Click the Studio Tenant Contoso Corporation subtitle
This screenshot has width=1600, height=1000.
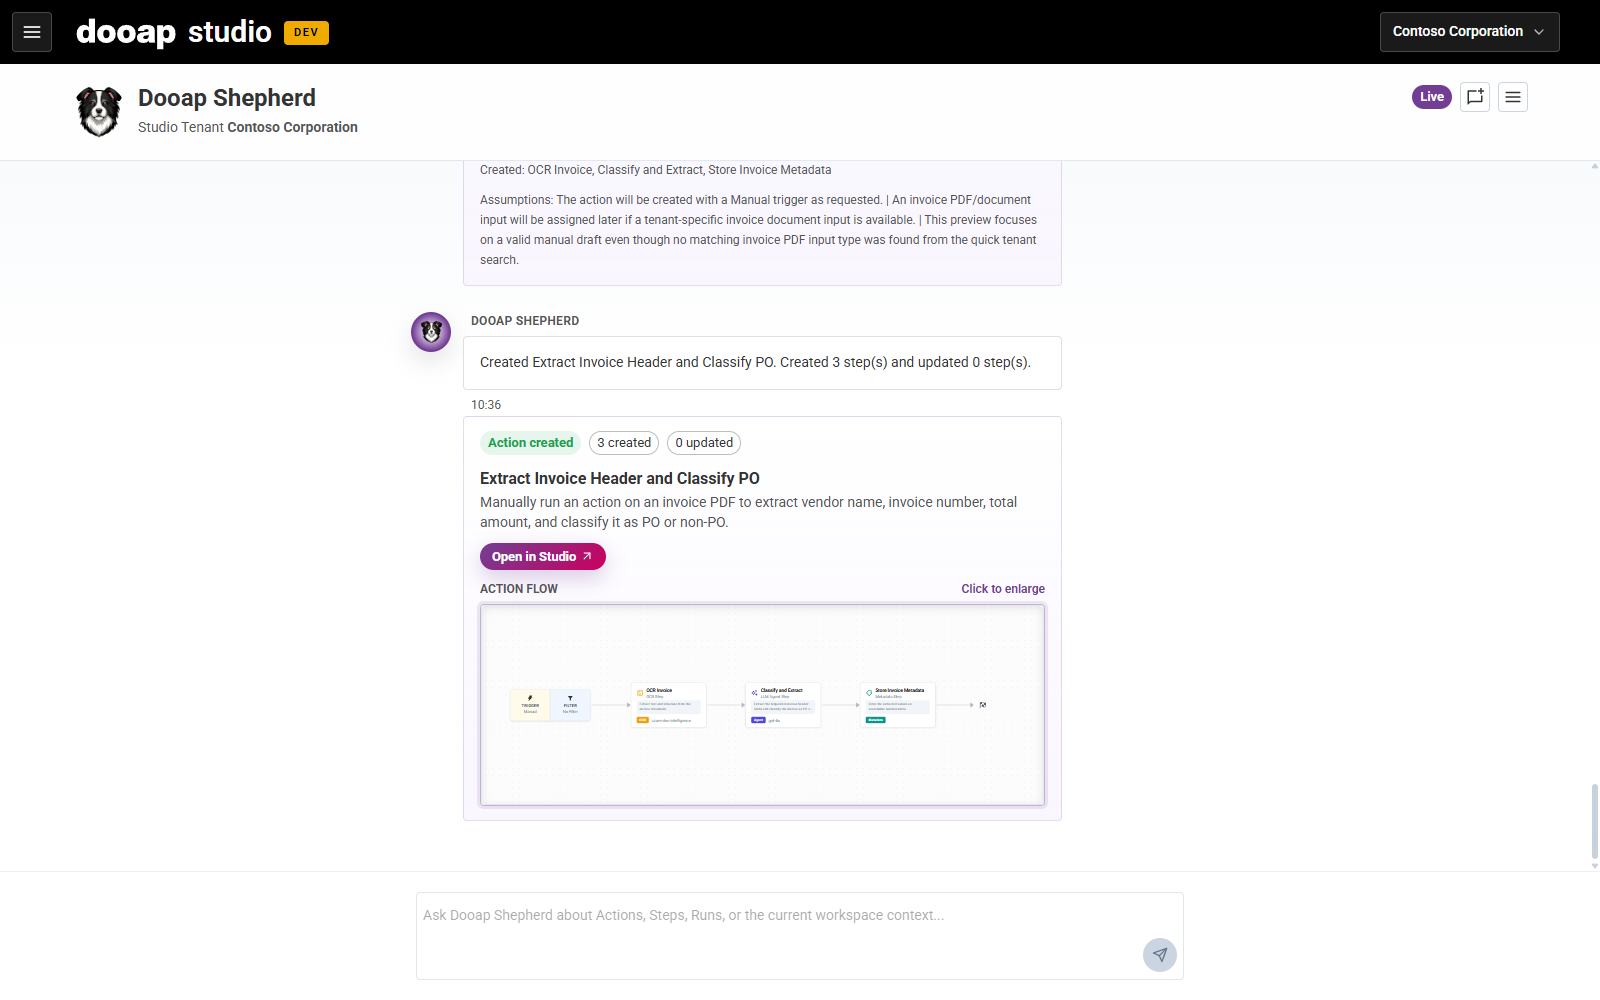click(248, 127)
